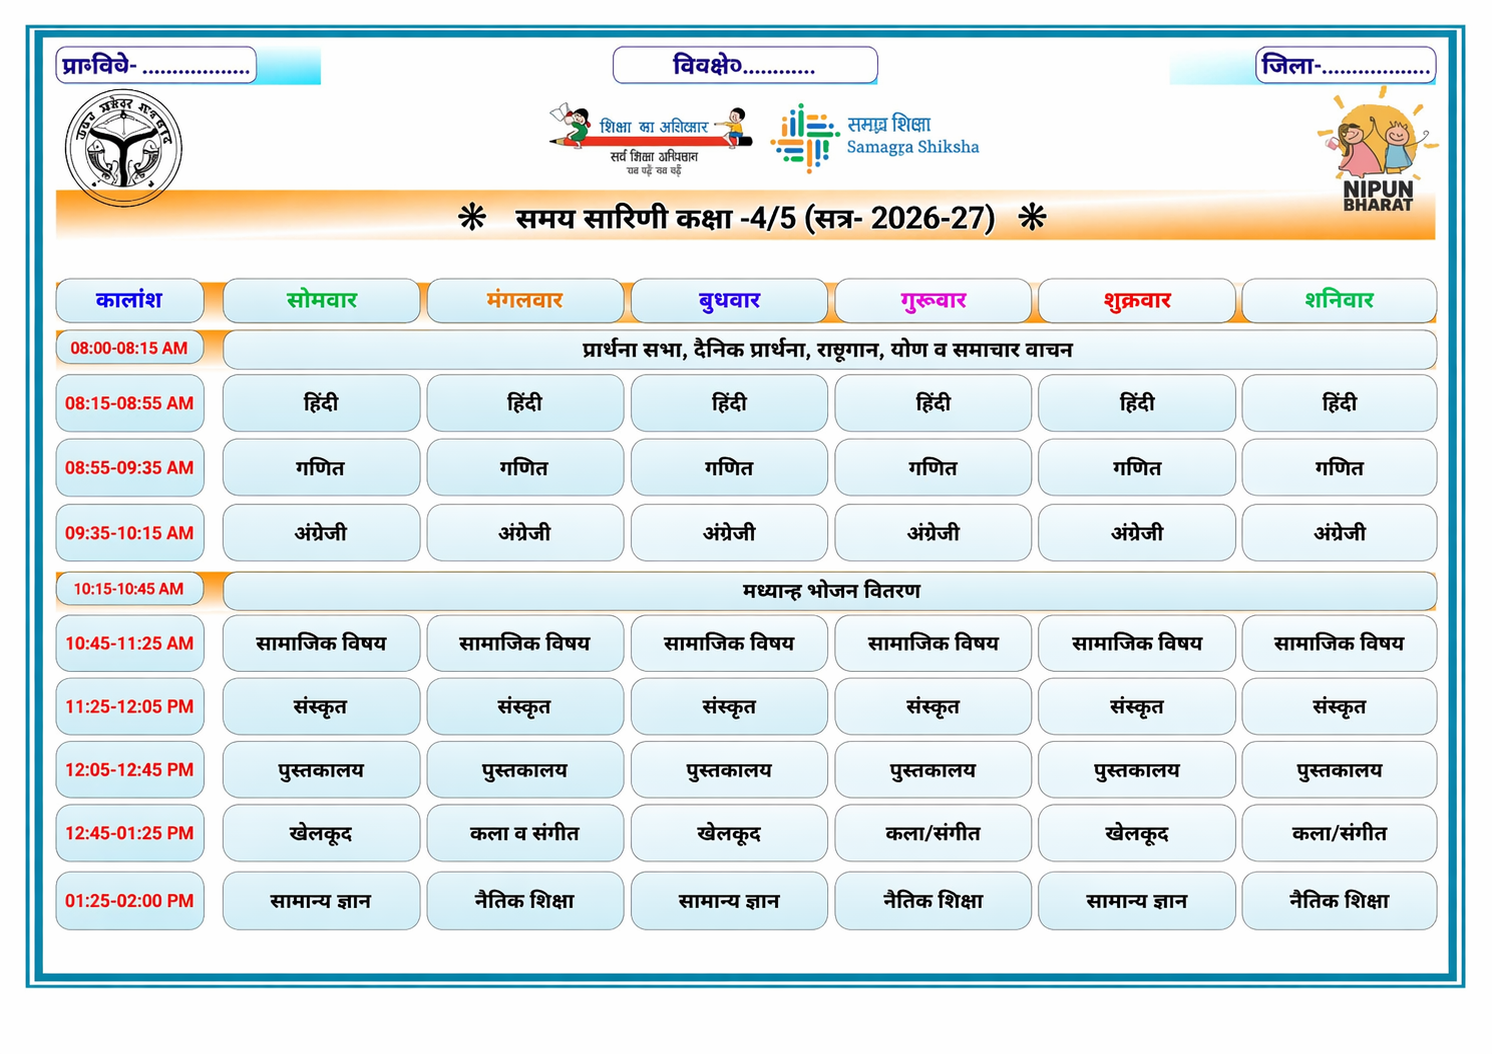Click the प्रा०वि० school name field

click(156, 66)
